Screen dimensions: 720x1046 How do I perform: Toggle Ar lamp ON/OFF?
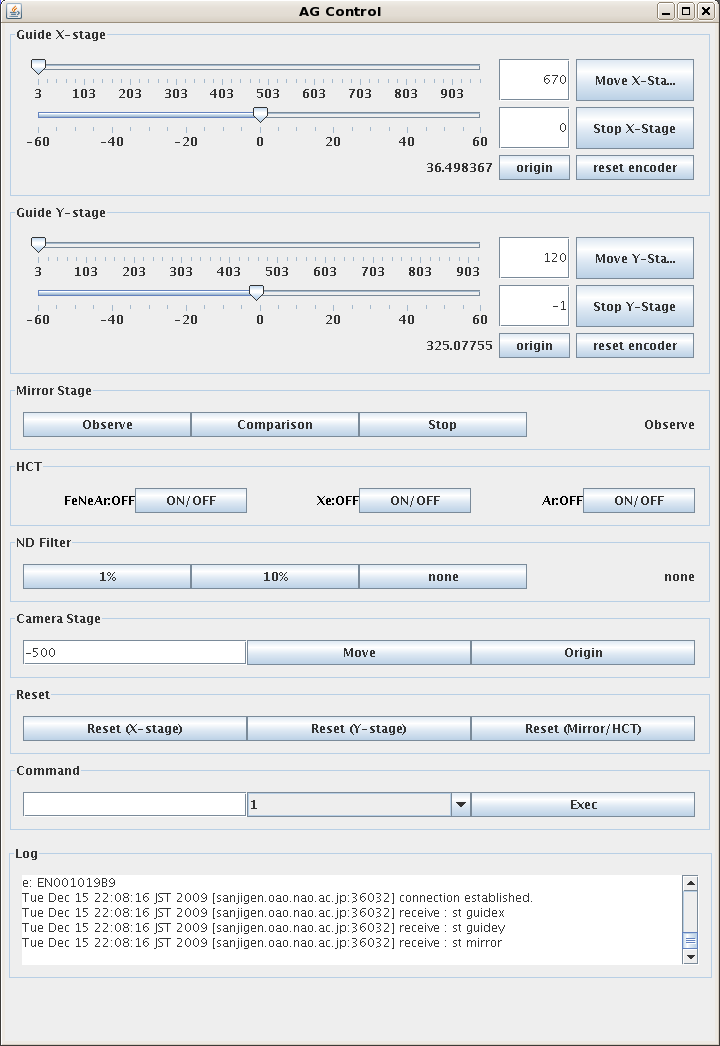tap(639, 500)
